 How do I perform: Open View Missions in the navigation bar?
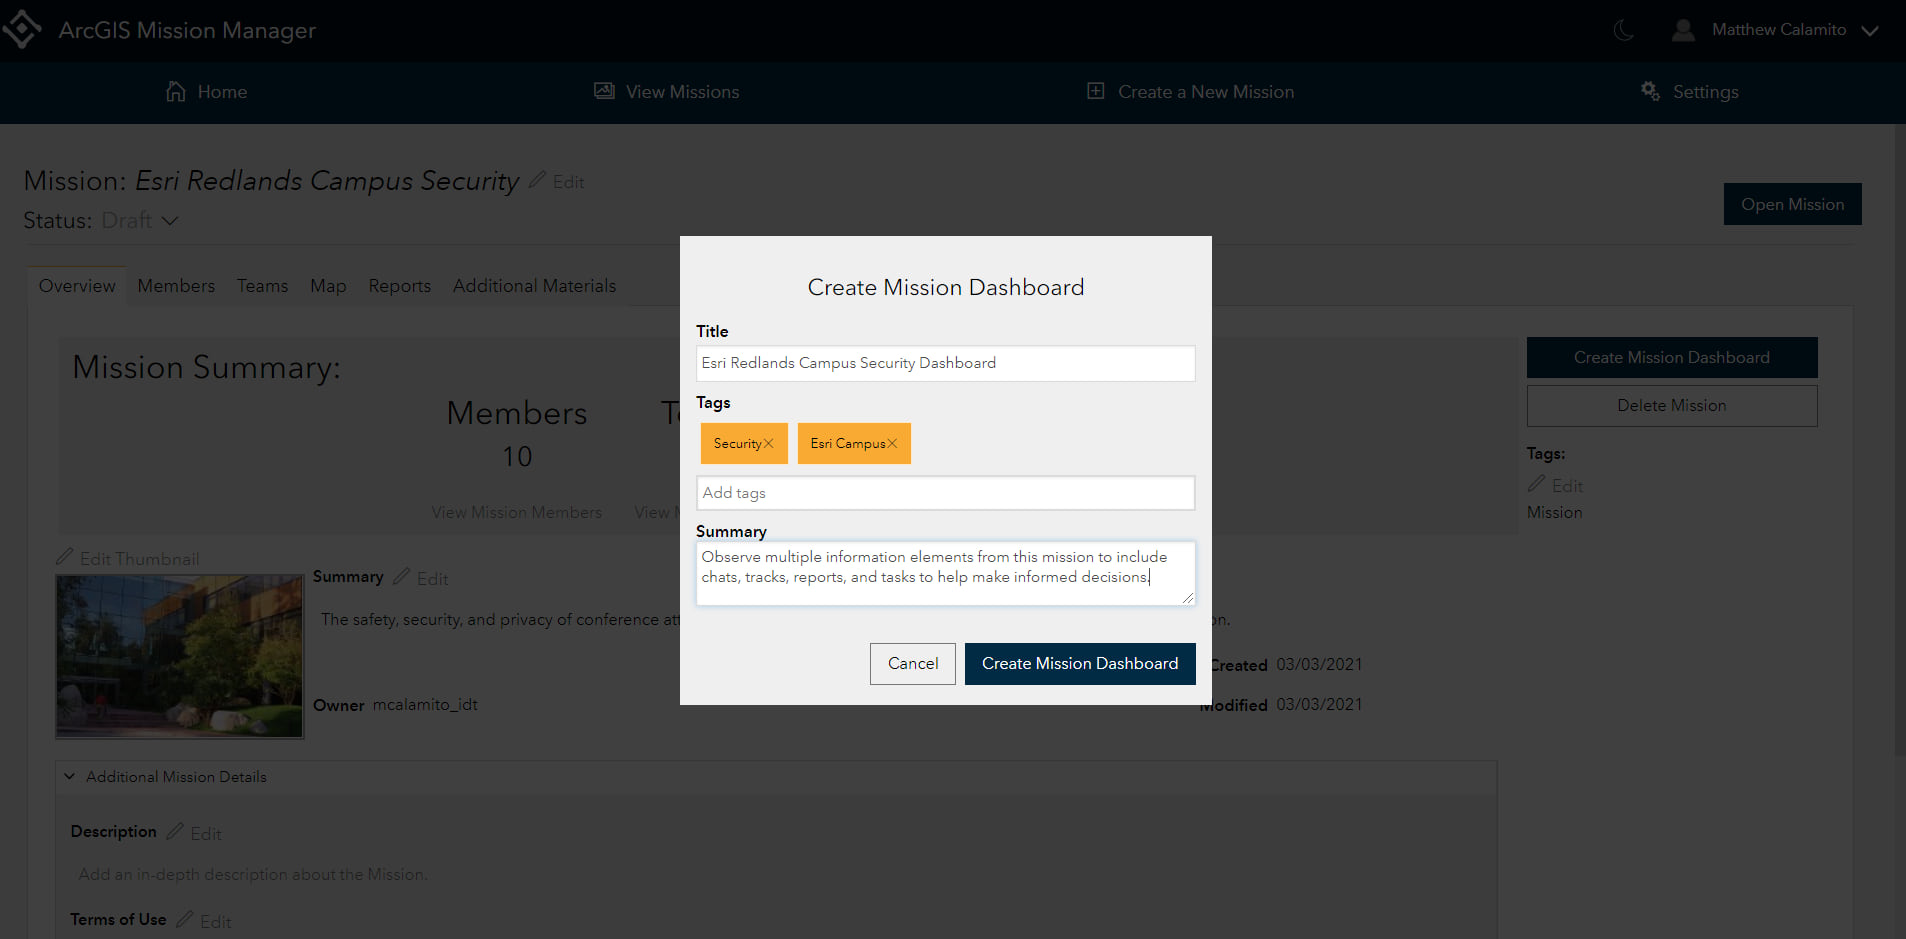(666, 92)
